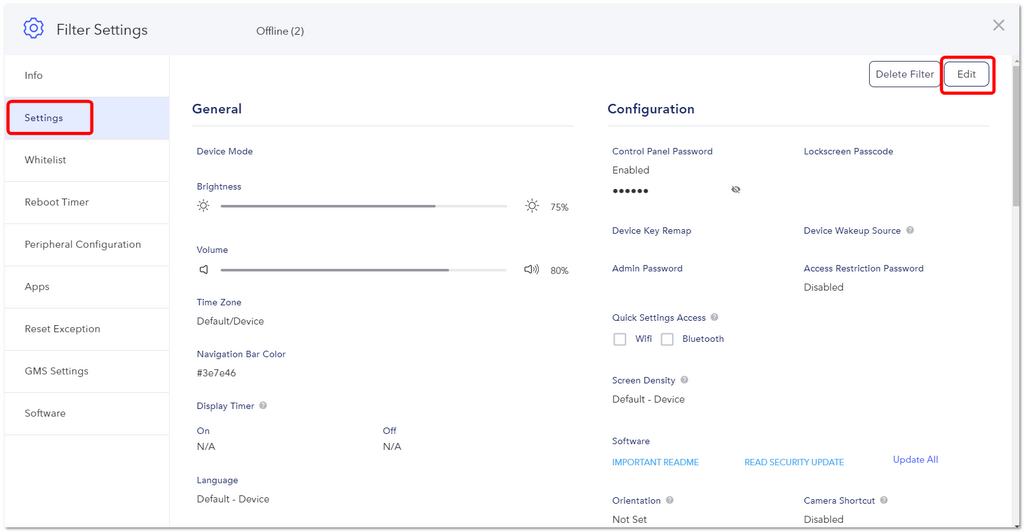Click the Filter Settings gear icon
The image size is (1024, 532).
coord(33,28)
